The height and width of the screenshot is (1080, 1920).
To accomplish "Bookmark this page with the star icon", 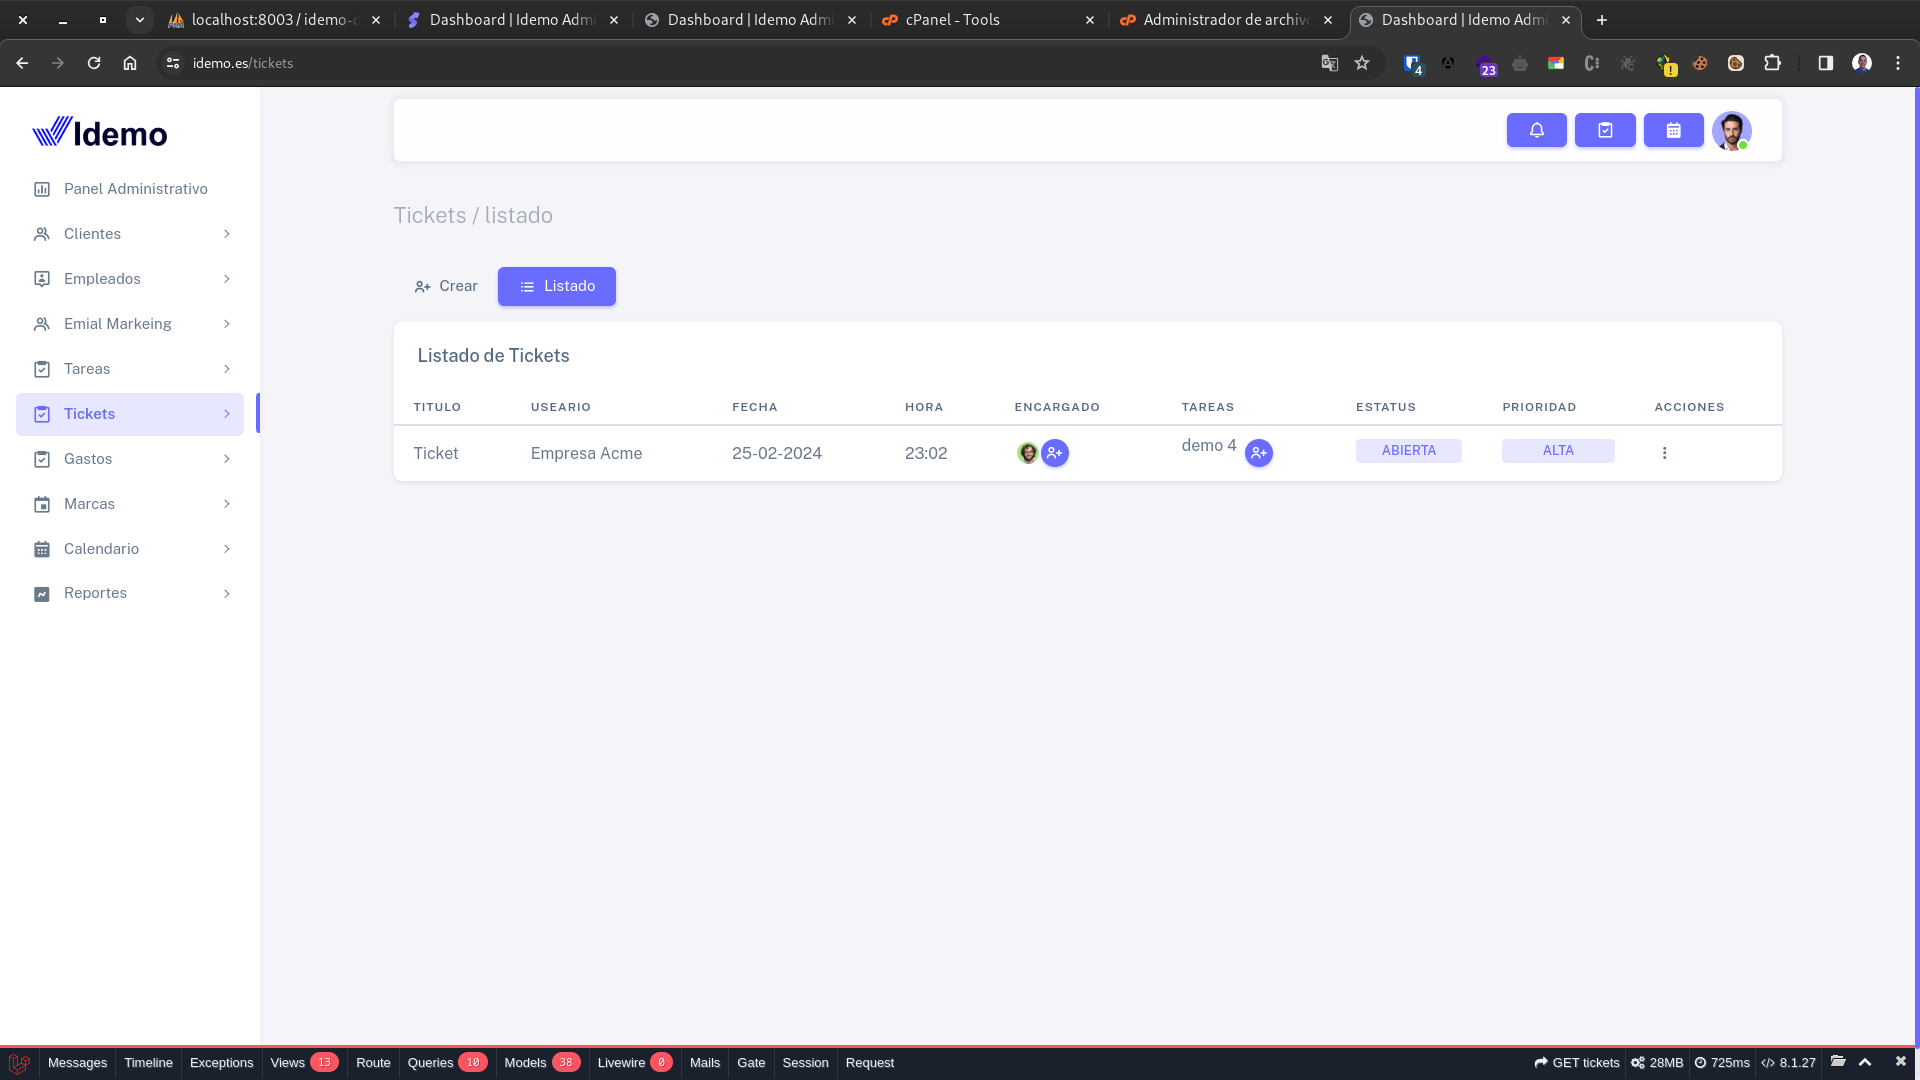I will coord(1362,63).
